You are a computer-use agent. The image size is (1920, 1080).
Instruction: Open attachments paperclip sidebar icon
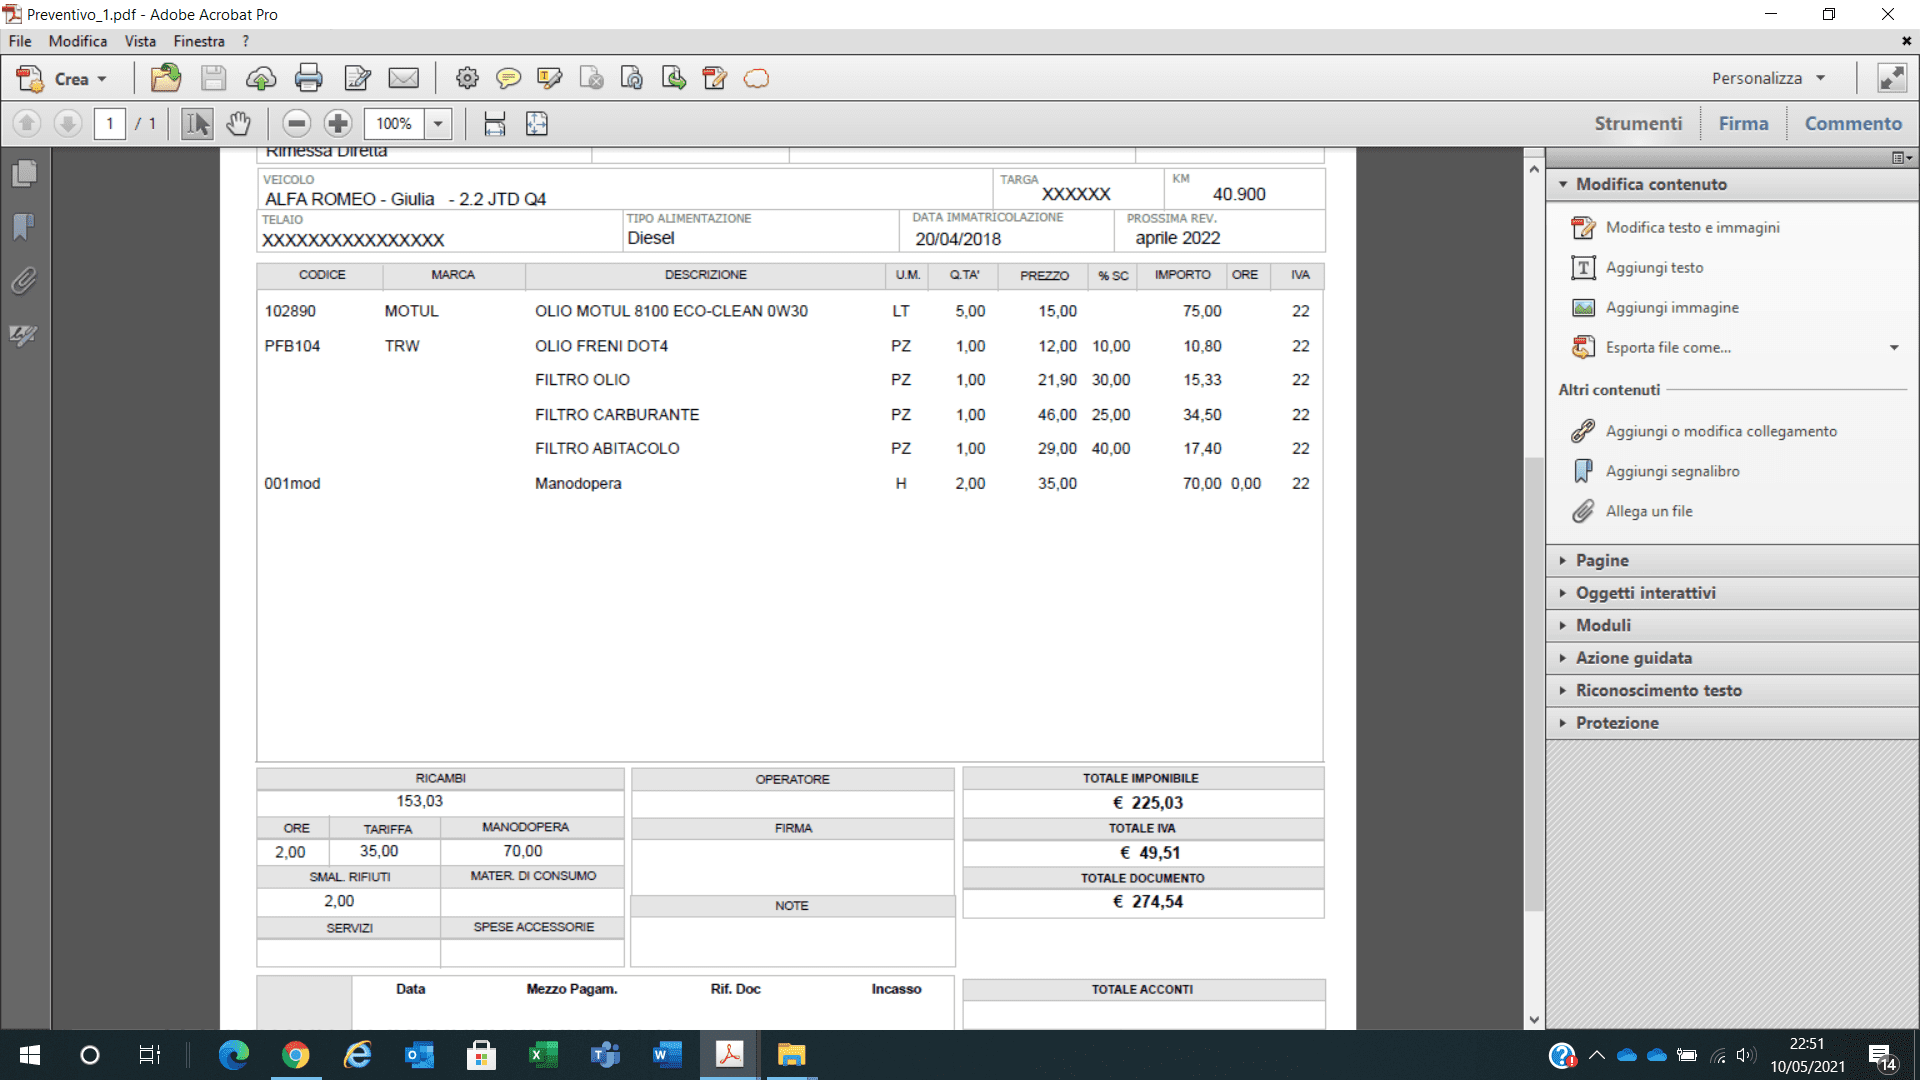pos(24,281)
